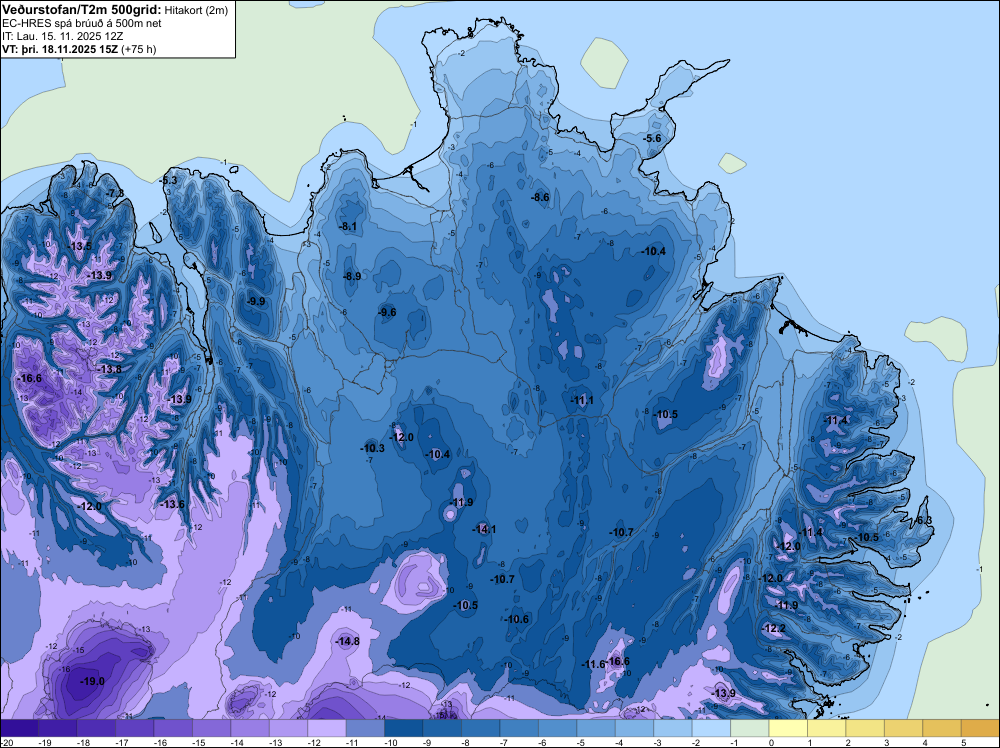Click the legend color swatch labeled -10
This screenshot has width=1000, height=748.
[404, 728]
